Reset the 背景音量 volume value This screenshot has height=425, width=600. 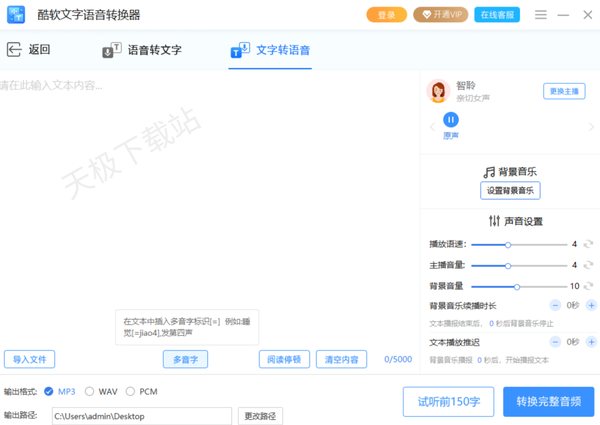click(589, 286)
